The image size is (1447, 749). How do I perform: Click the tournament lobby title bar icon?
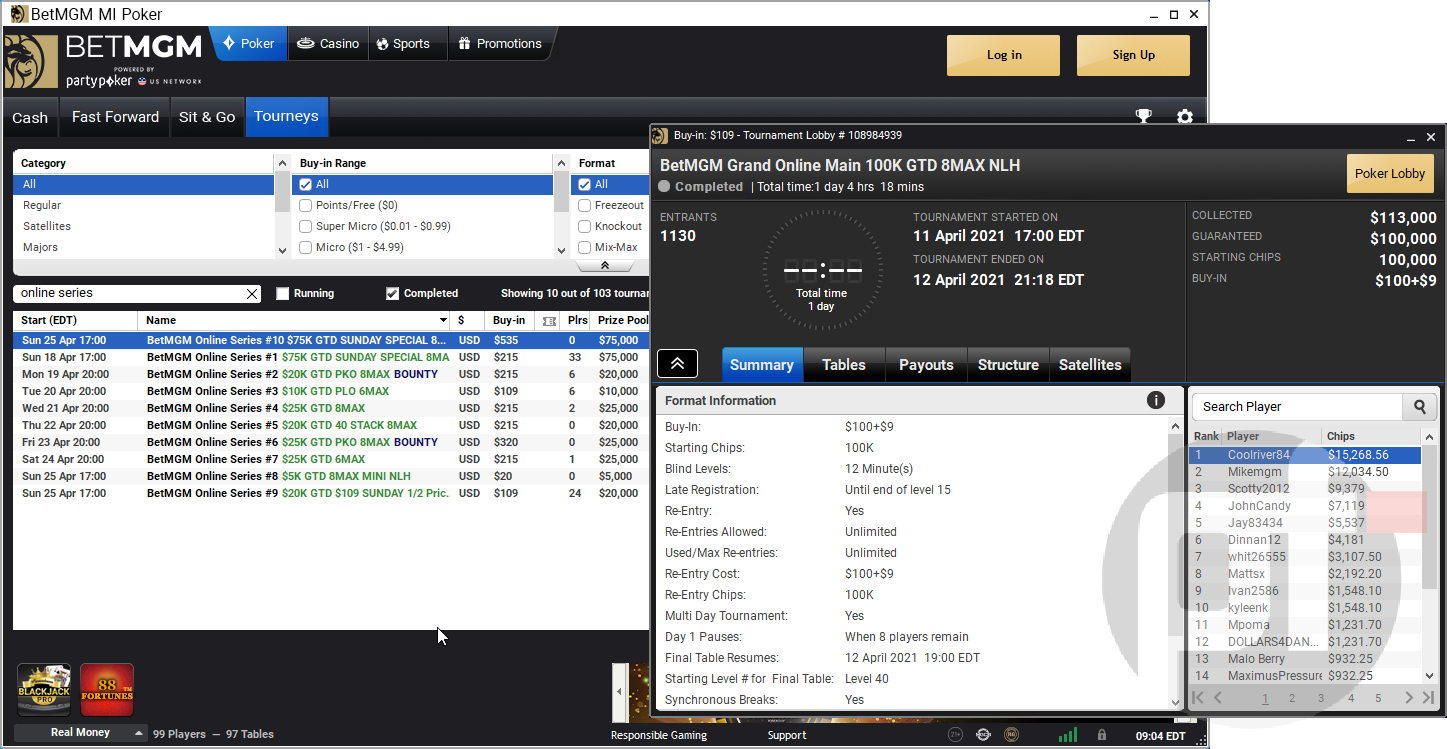point(660,135)
